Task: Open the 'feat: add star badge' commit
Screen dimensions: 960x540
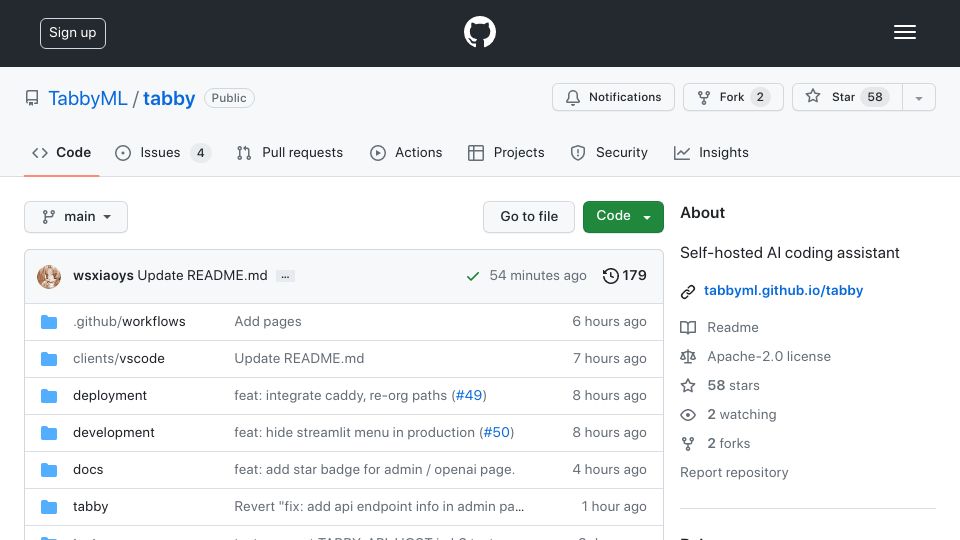Action: pyautogui.click(x=374, y=469)
